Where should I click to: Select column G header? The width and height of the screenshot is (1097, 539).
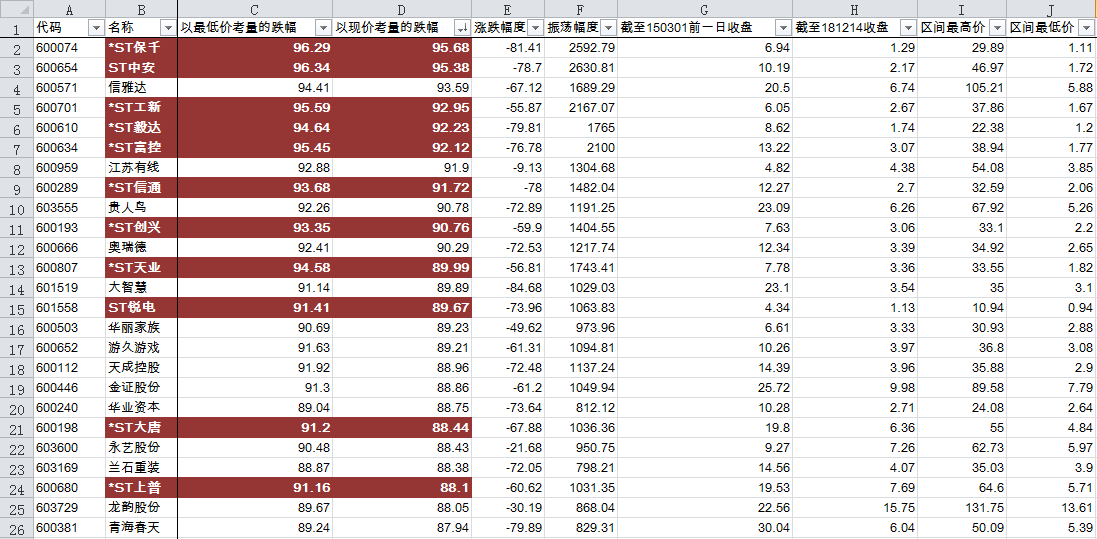coord(705,9)
